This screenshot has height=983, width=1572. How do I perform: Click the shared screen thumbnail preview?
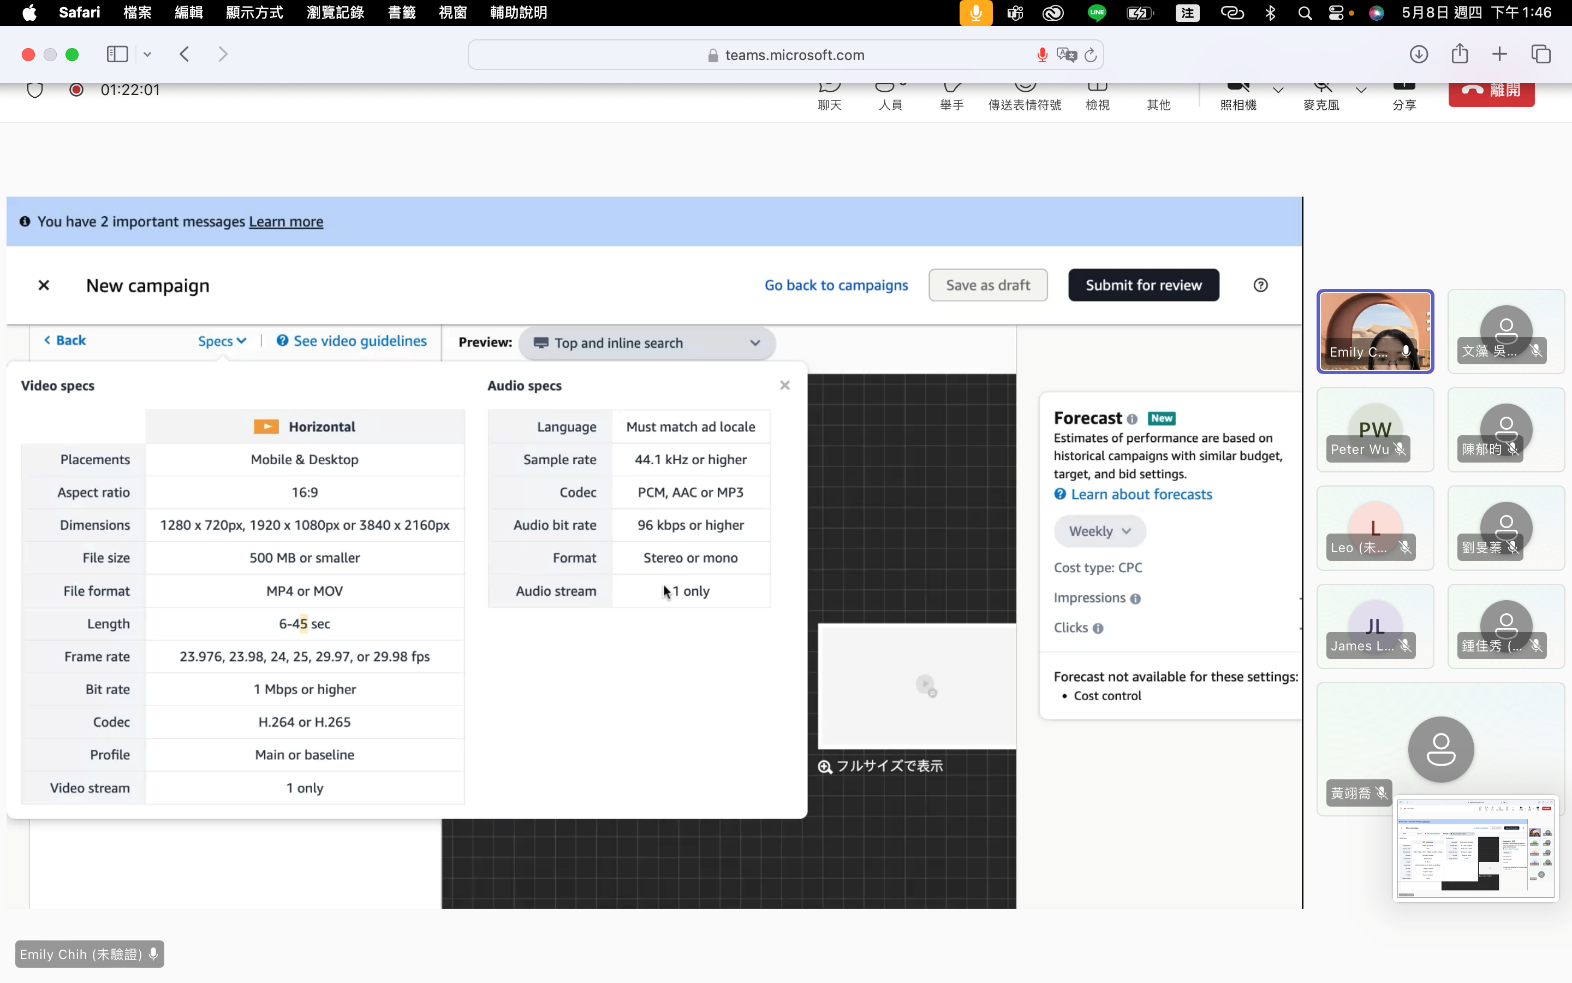pyautogui.click(x=1476, y=848)
